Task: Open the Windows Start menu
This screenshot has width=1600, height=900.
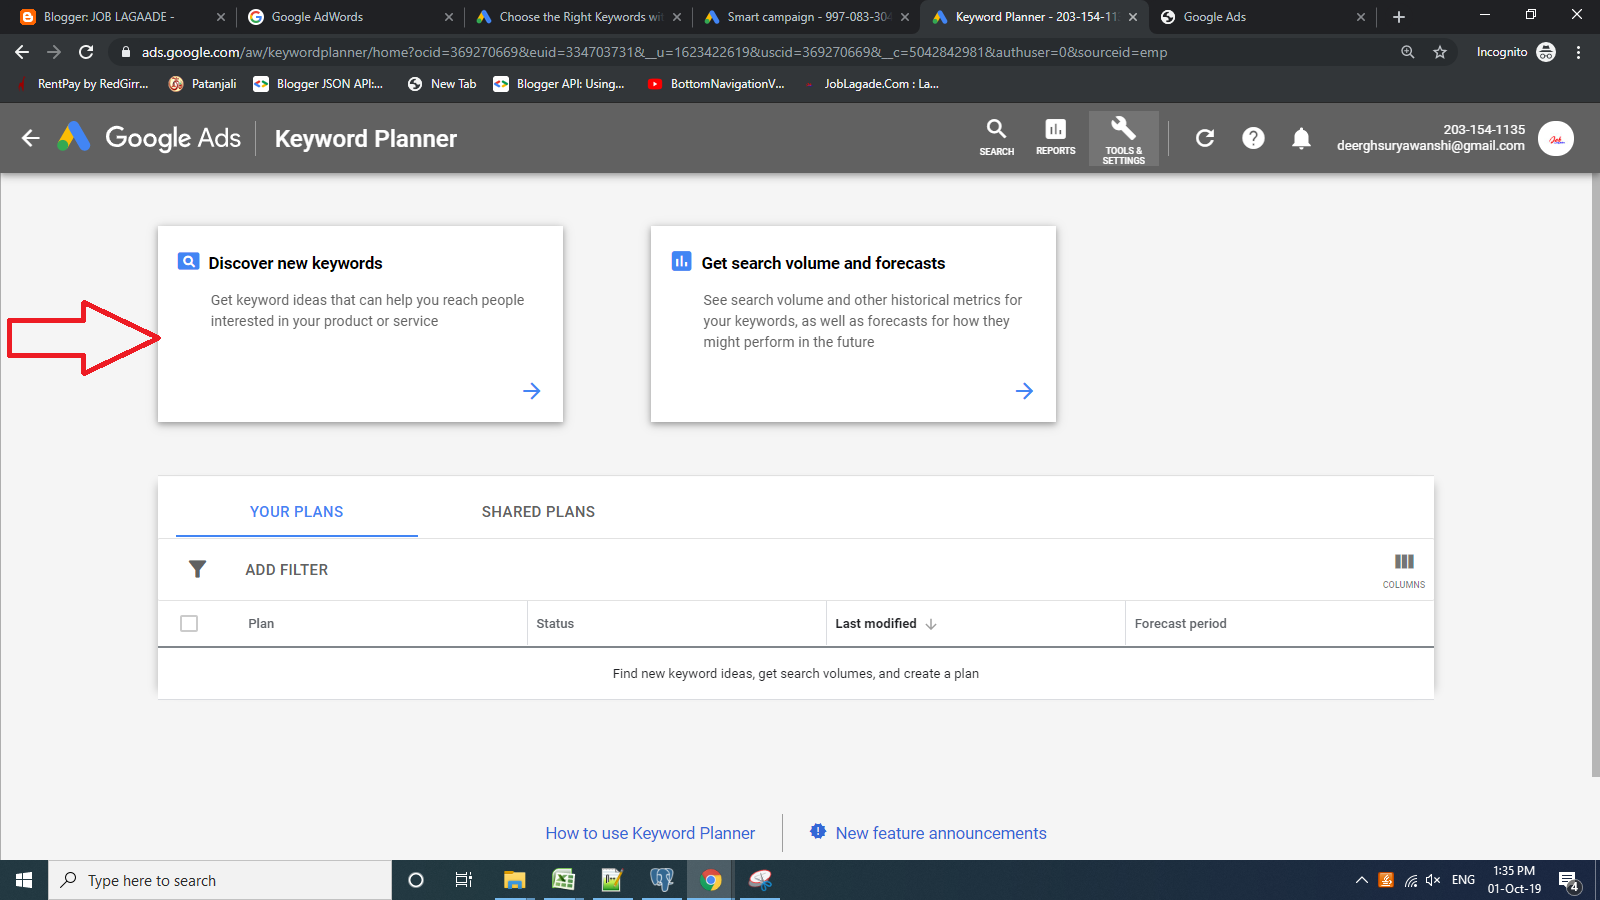Action: coord(24,880)
